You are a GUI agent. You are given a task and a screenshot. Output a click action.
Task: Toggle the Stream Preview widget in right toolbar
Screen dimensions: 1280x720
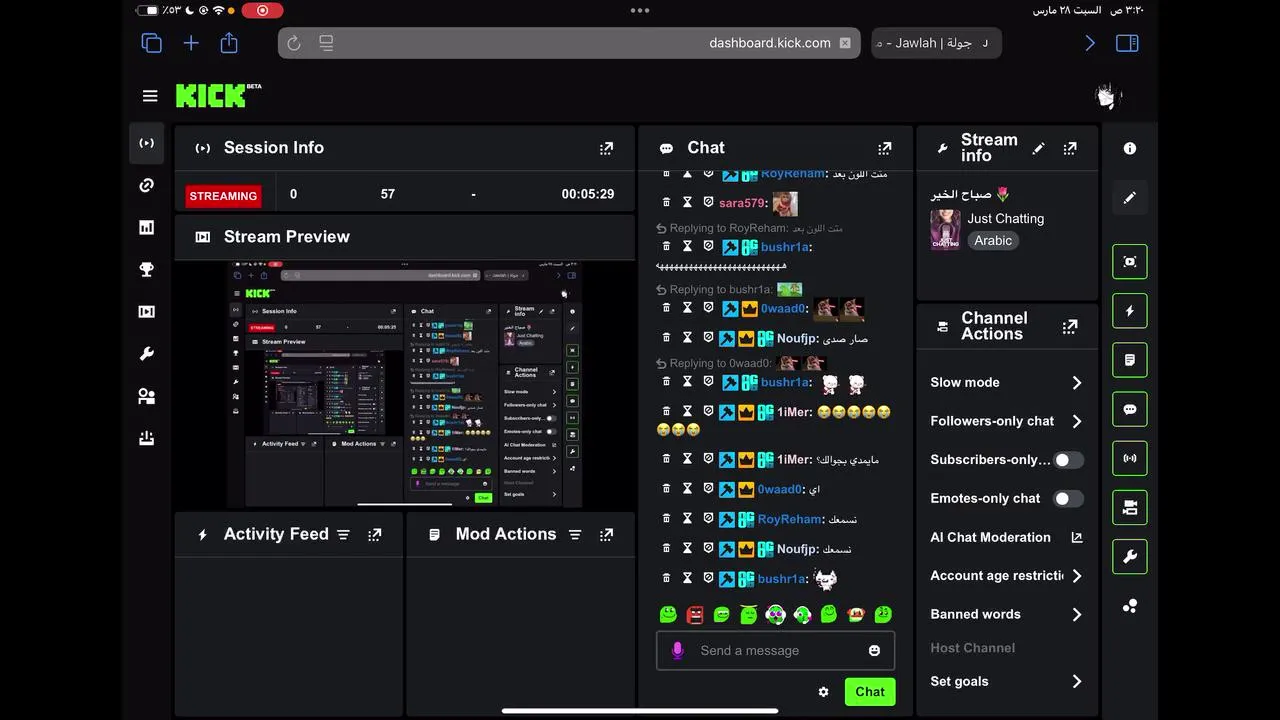point(1130,262)
